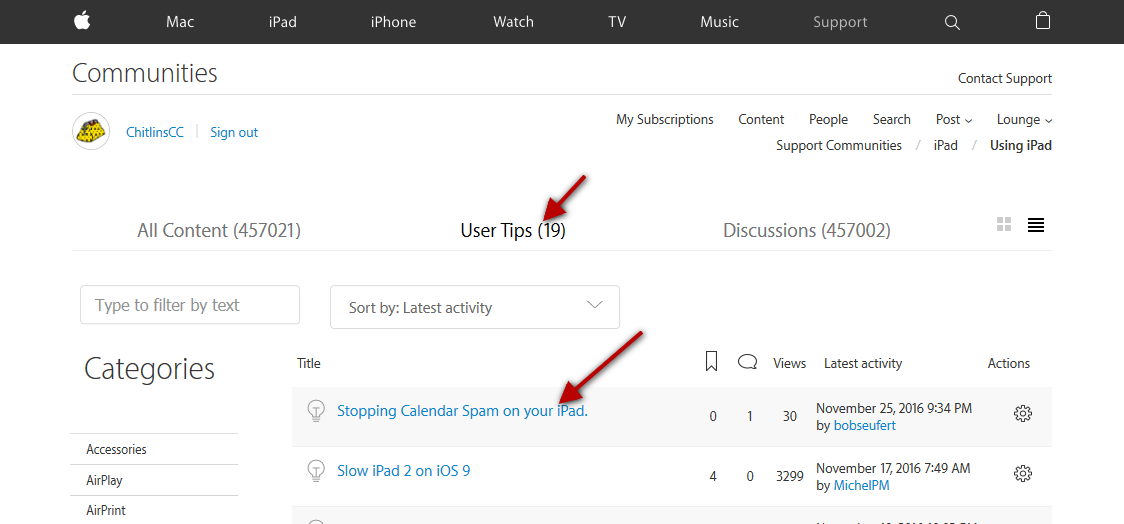Screen dimensions: 1124x524
Task: Open the People link
Action: tap(828, 120)
